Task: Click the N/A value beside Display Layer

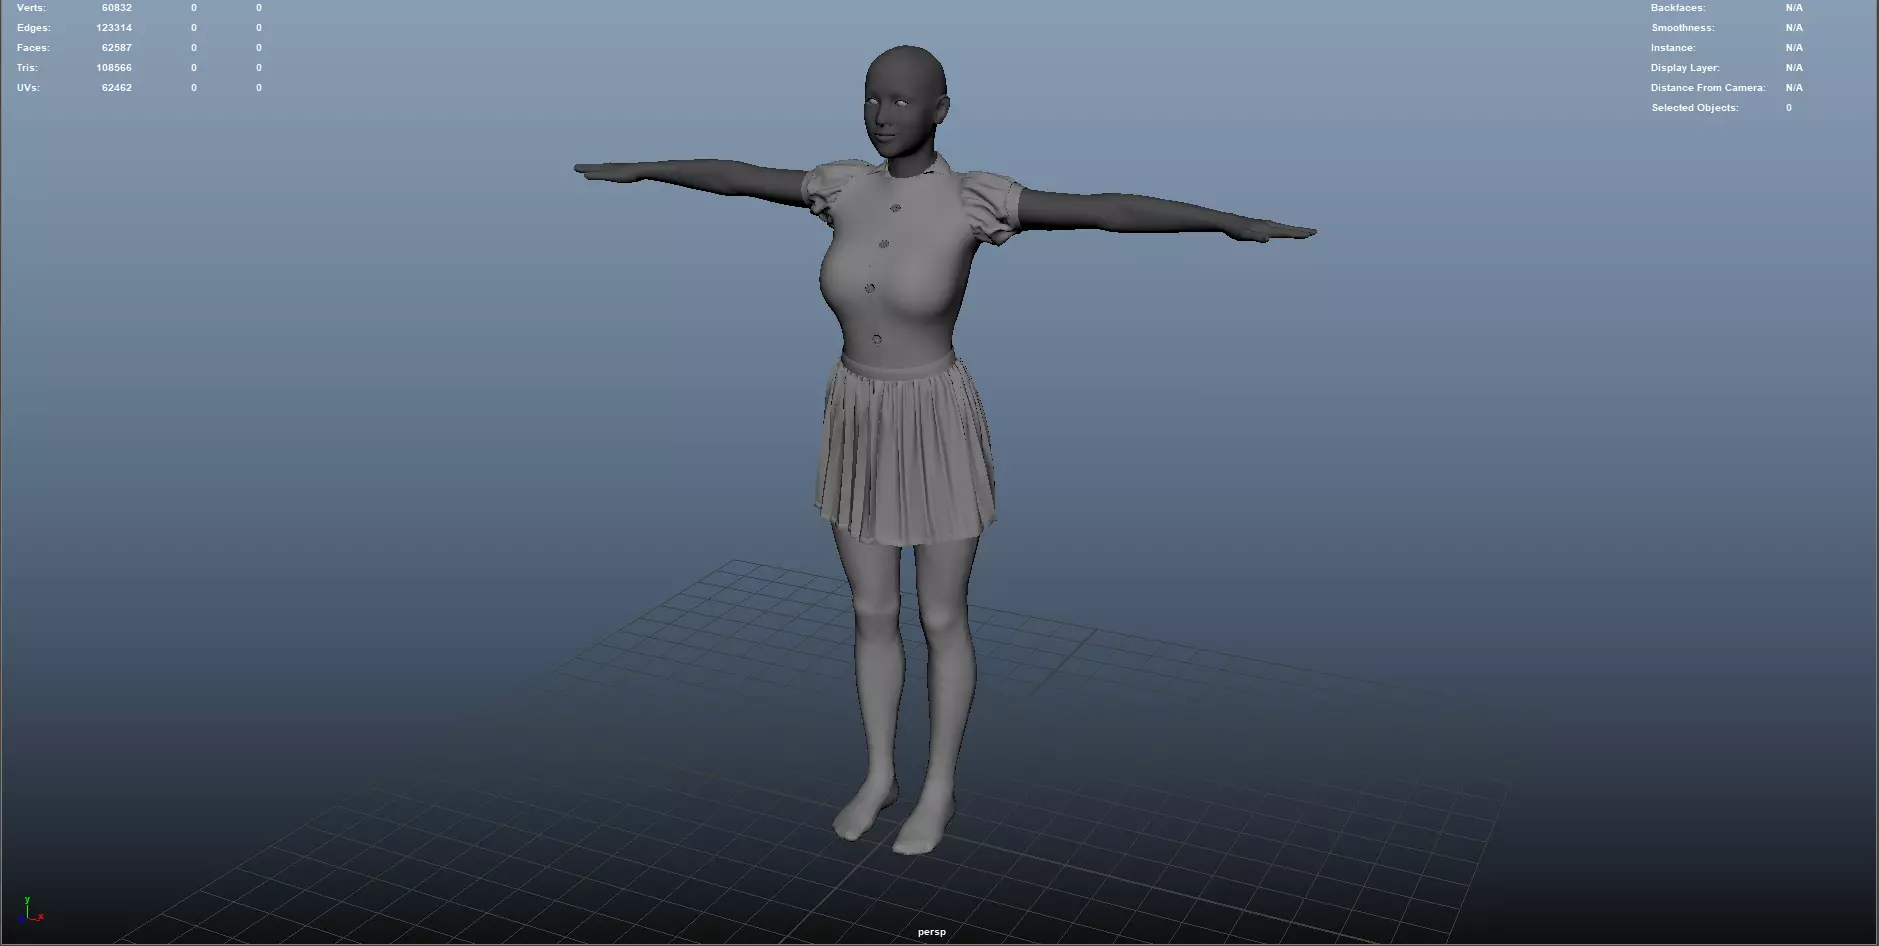Action: click(x=1794, y=68)
